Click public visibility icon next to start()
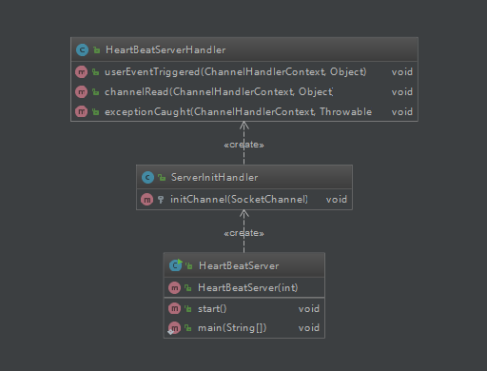This screenshot has height=371, width=487. pyautogui.click(x=188, y=309)
